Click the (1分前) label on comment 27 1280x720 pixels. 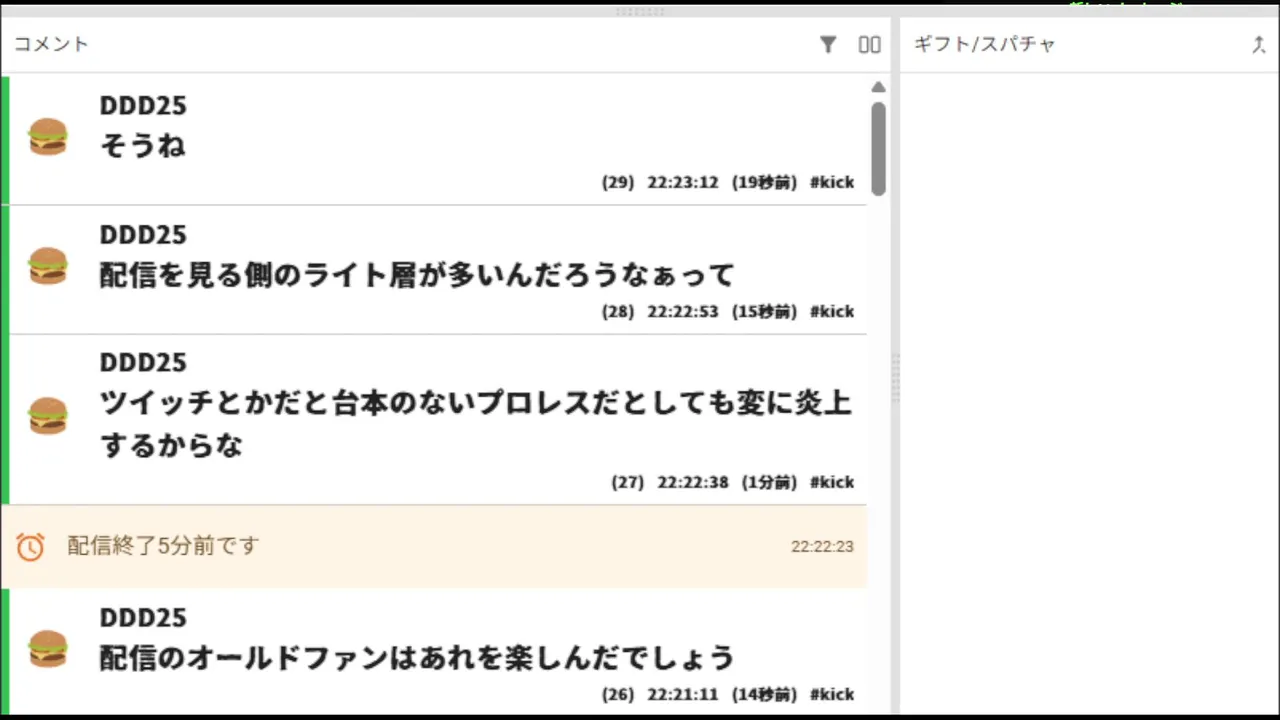pos(769,482)
